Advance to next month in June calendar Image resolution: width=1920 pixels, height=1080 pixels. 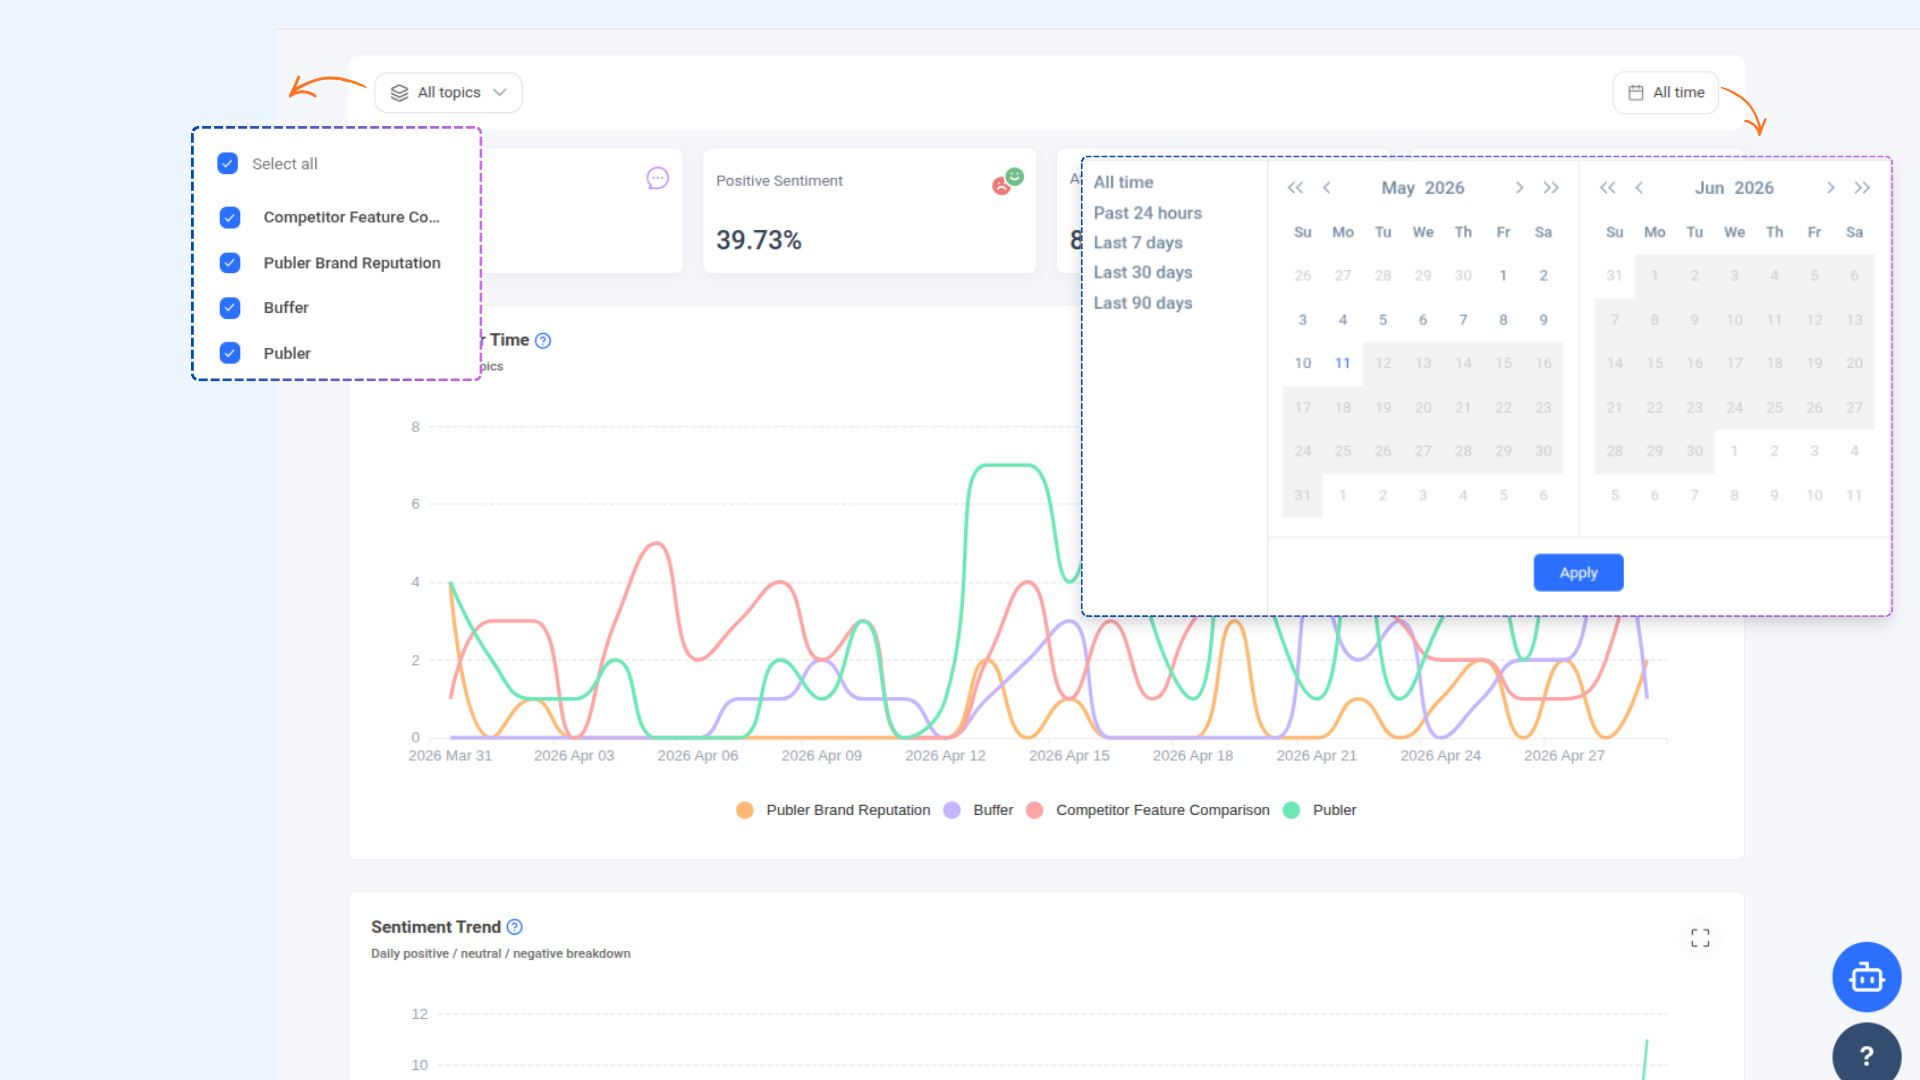(1830, 188)
